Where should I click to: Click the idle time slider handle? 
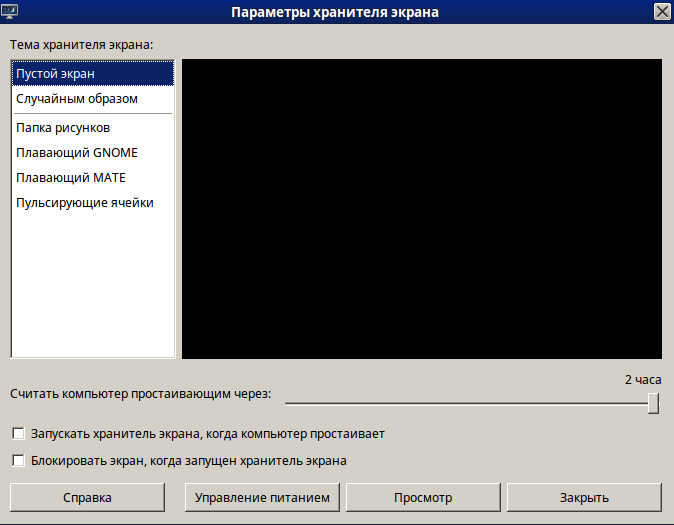point(653,403)
